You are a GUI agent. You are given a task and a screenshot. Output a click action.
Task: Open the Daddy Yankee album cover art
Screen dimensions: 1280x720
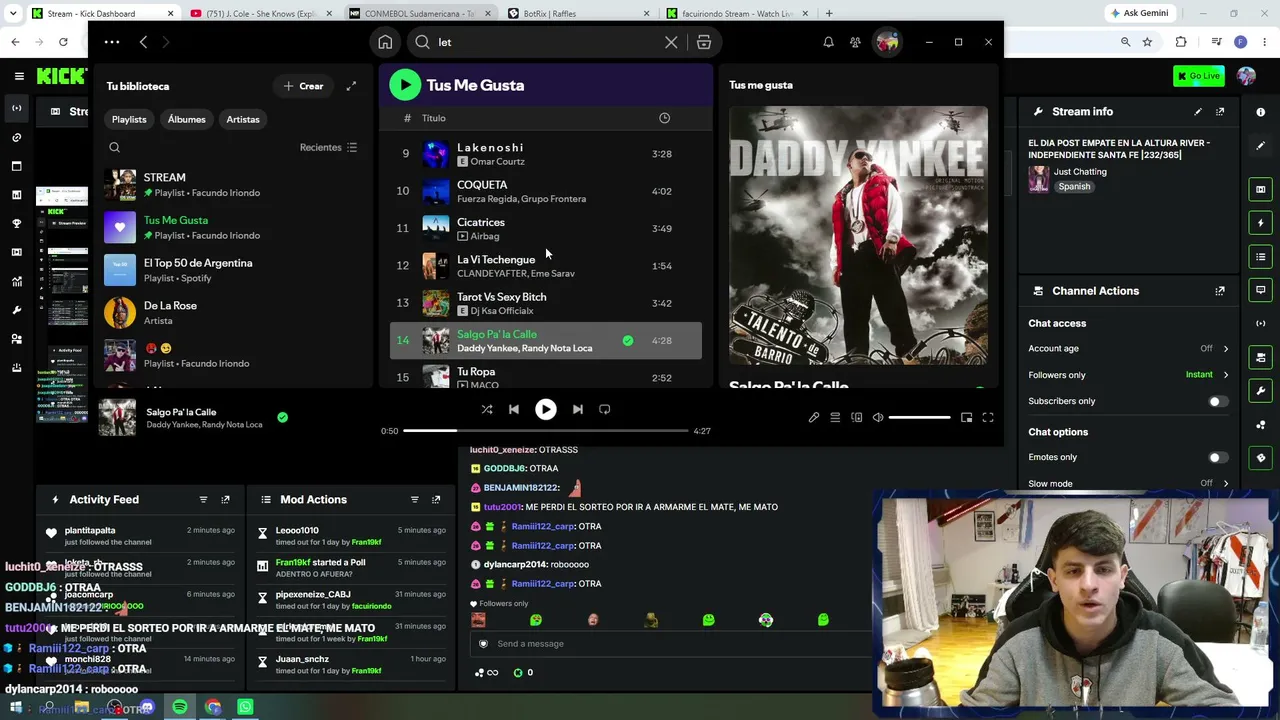tap(858, 236)
